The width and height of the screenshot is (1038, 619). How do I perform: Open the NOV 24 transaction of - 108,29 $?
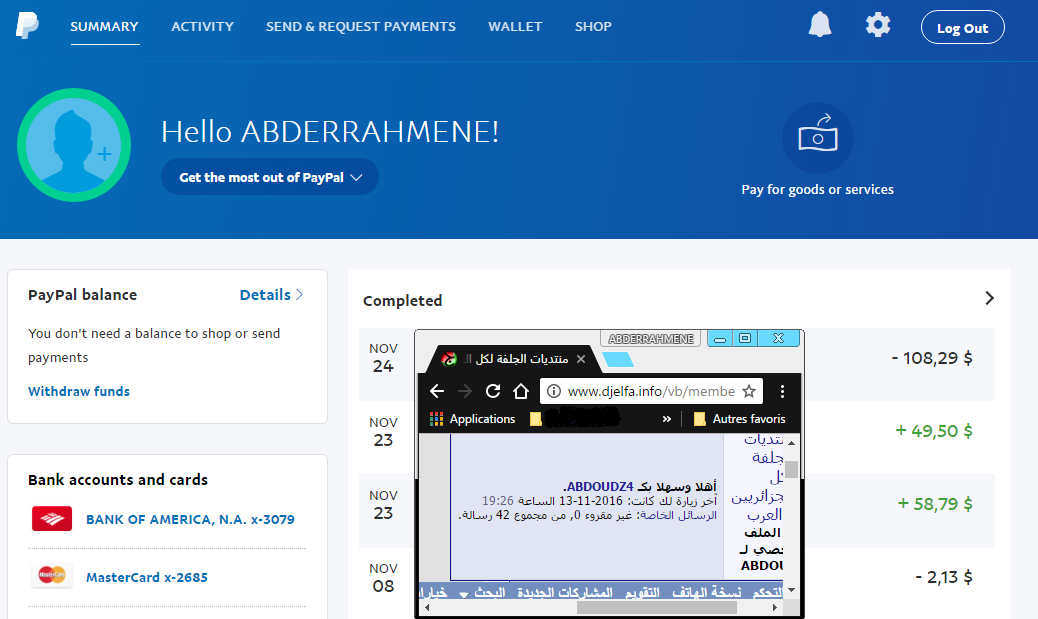click(677, 365)
